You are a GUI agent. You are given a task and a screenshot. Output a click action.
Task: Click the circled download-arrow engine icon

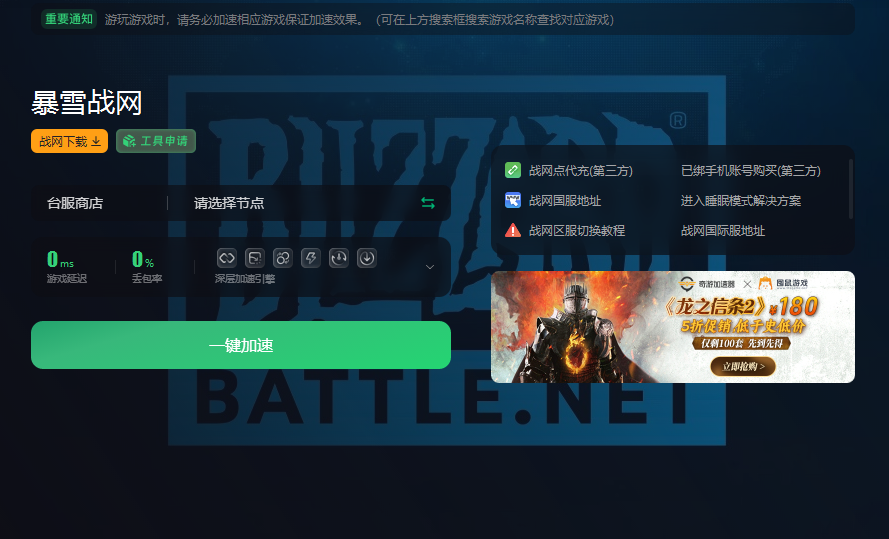coord(367,258)
